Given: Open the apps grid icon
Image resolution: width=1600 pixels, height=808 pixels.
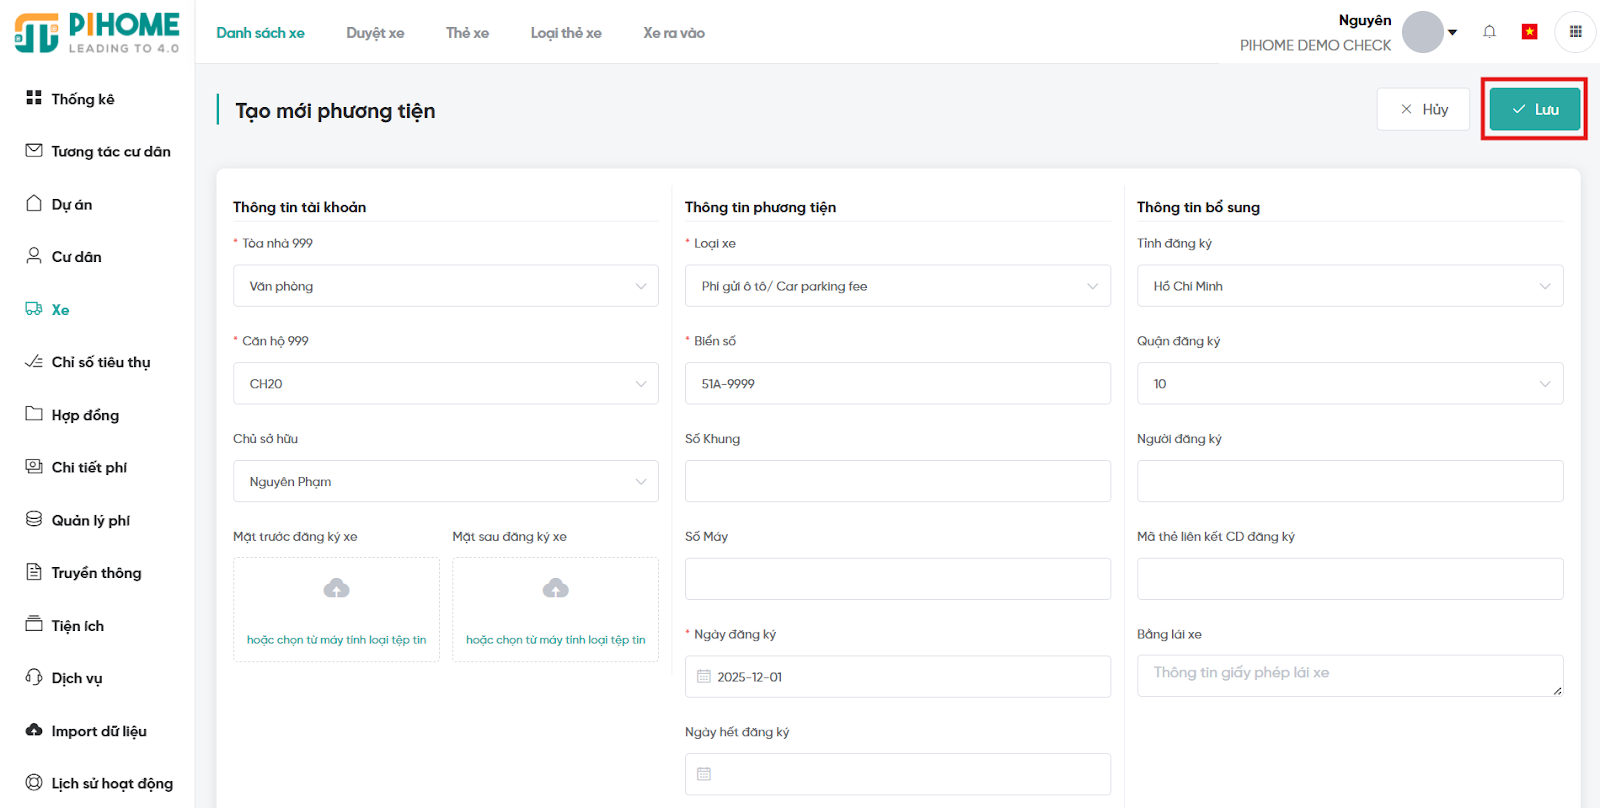Looking at the screenshot, I should (x=1575, y=32).
